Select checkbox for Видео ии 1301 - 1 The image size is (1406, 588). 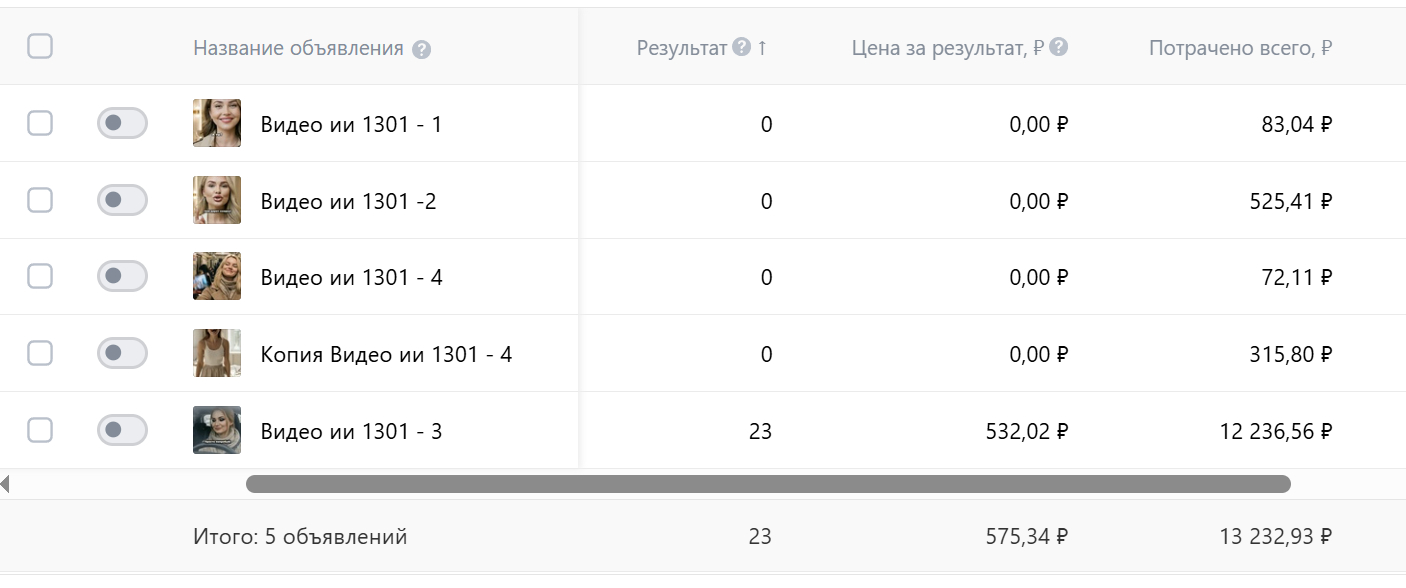pyautogui.click(x=40, y=124)
